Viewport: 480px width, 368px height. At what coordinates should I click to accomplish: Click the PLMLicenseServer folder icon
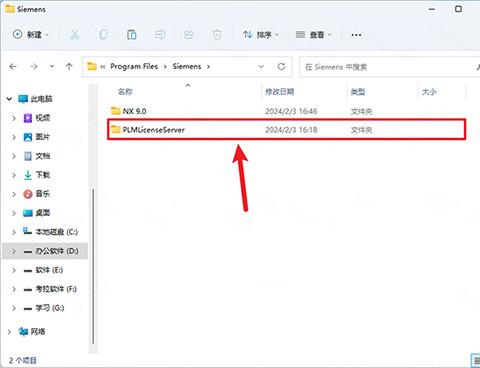115,129
